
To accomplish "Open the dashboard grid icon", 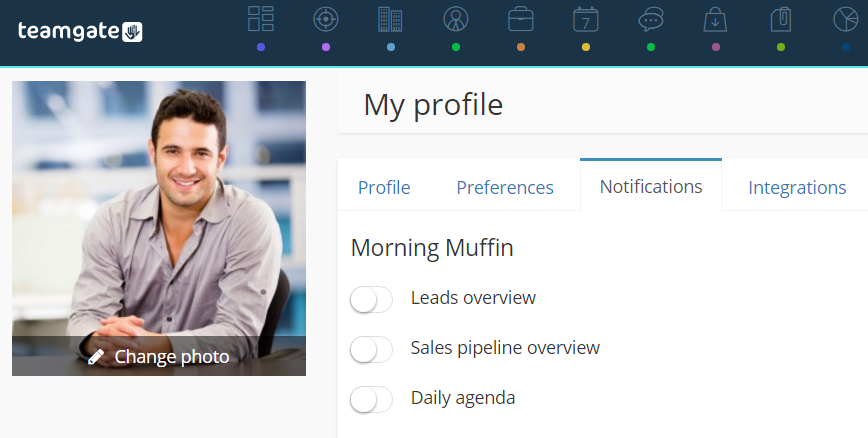I will coord(261,19).
